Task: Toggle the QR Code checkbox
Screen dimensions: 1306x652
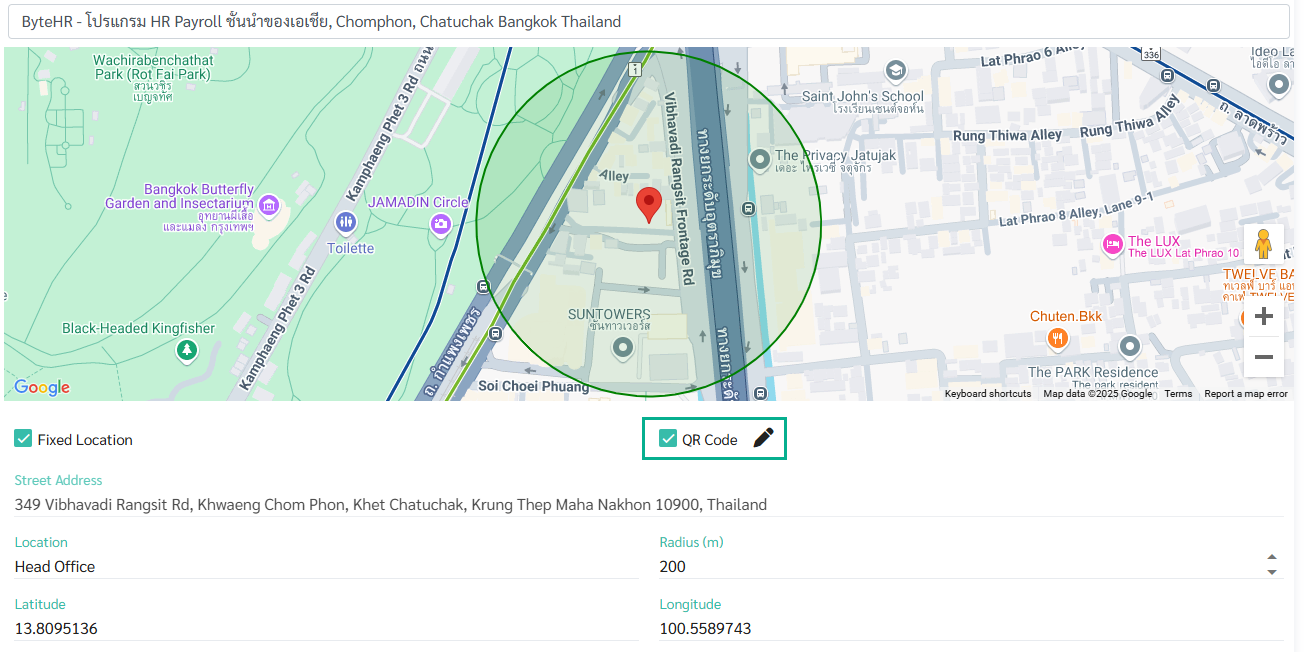Action: click(668, 439)
